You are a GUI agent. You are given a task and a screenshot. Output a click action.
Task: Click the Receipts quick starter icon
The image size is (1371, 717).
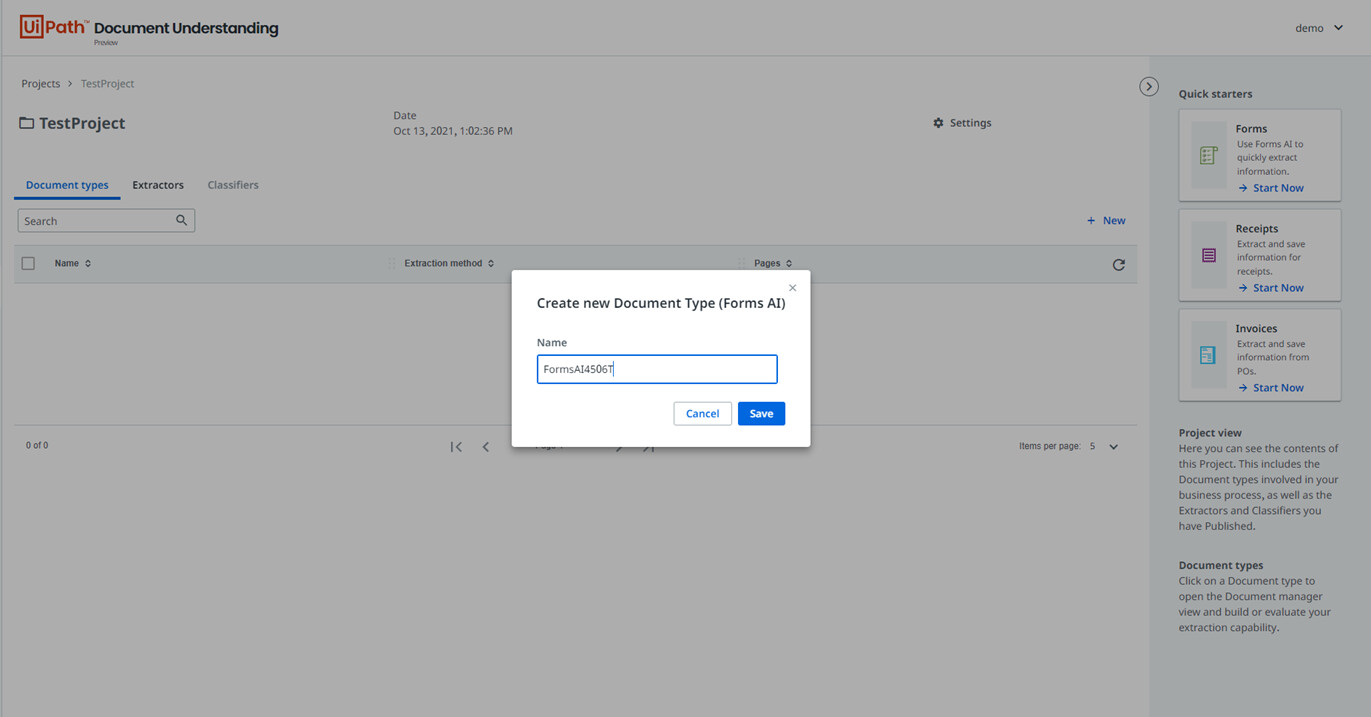tap(1208, 256)
